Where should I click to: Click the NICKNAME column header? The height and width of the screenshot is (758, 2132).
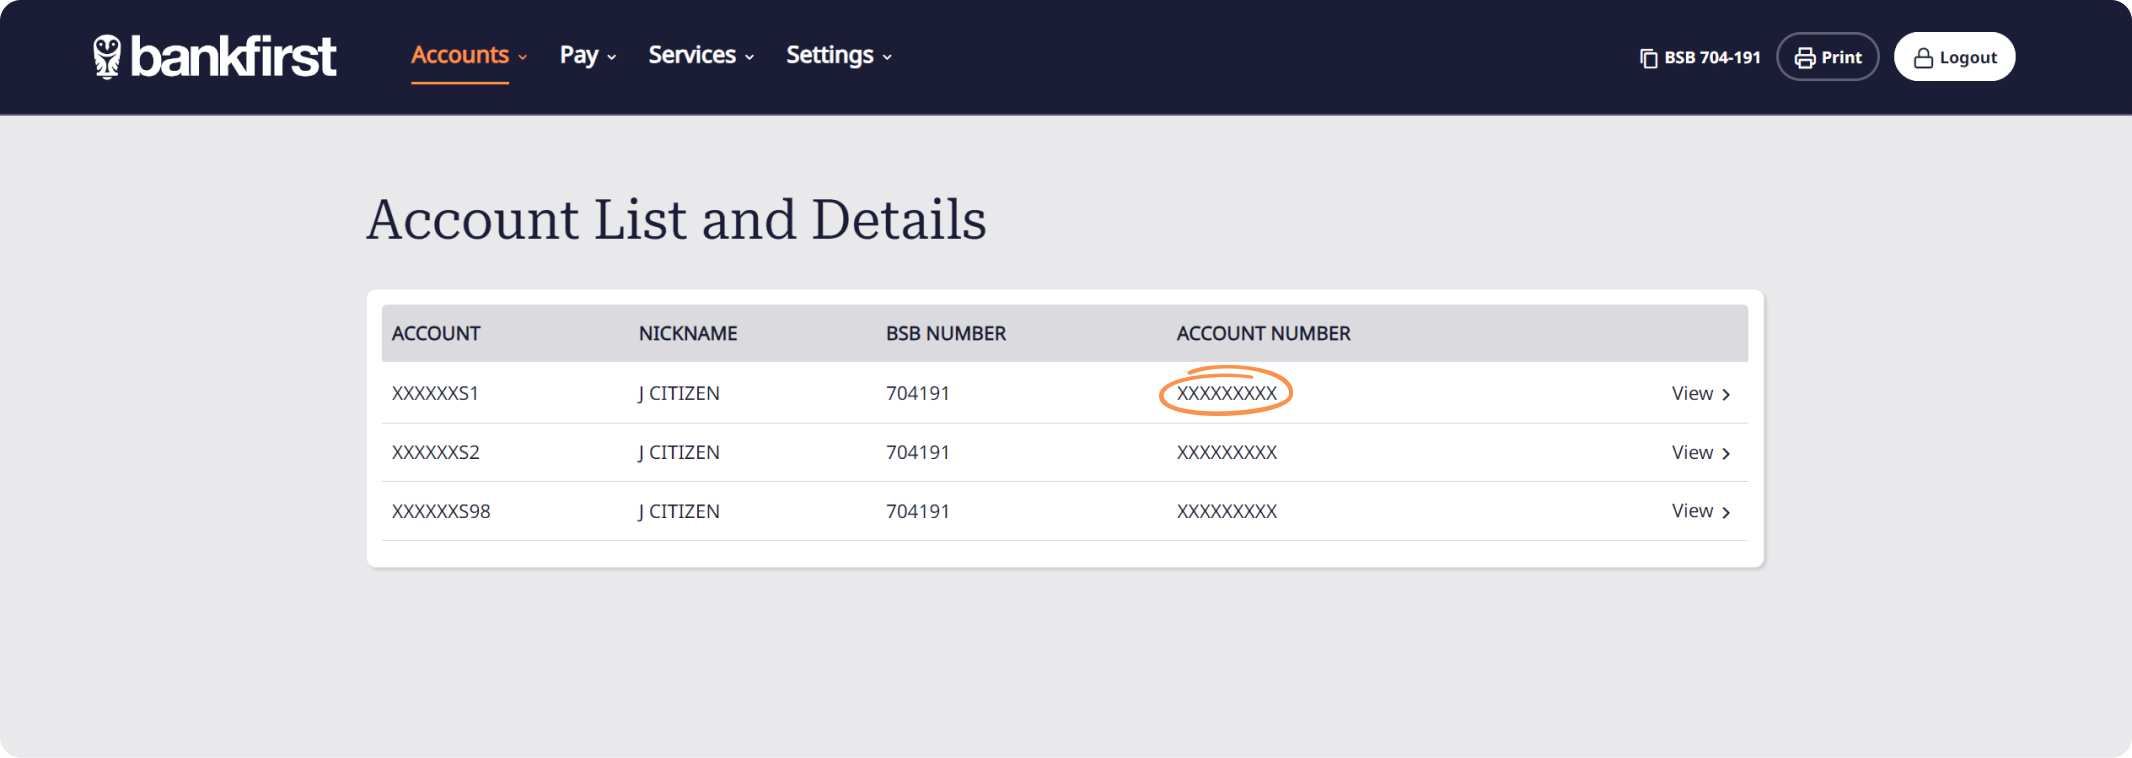coord(688,333)
